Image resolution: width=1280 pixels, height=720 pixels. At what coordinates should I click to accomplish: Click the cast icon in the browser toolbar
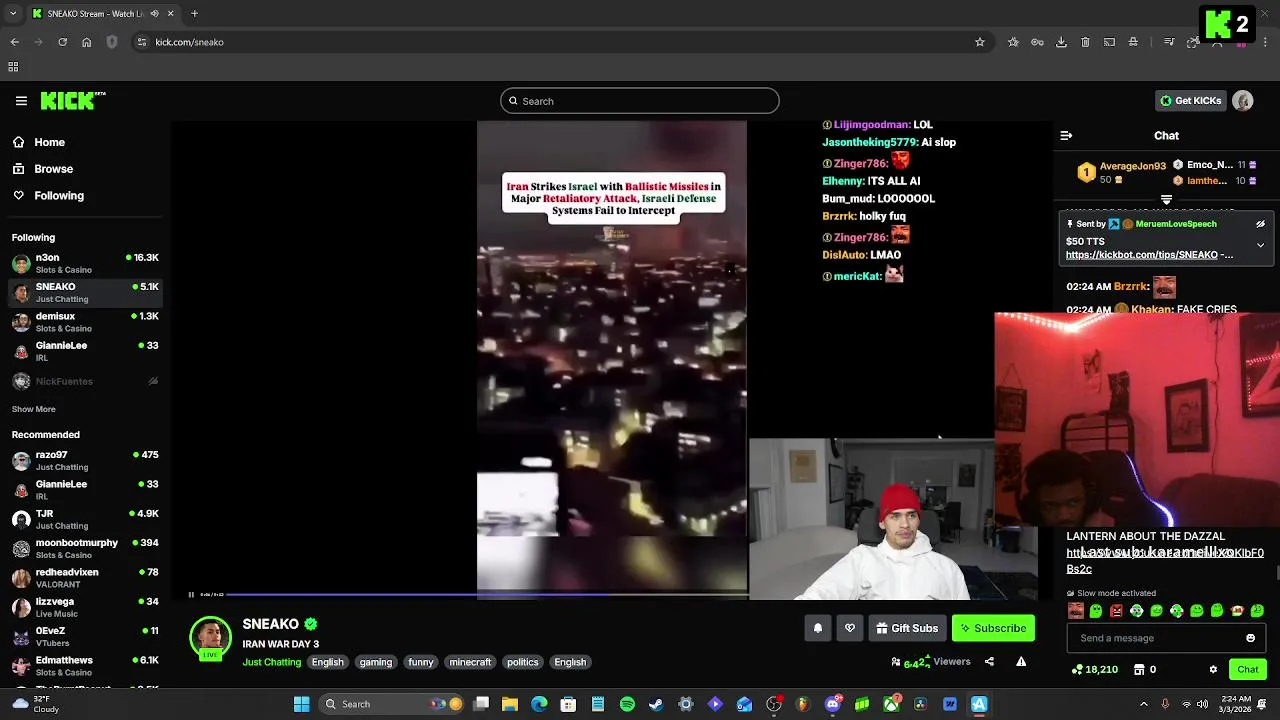tap(1109, 42)
